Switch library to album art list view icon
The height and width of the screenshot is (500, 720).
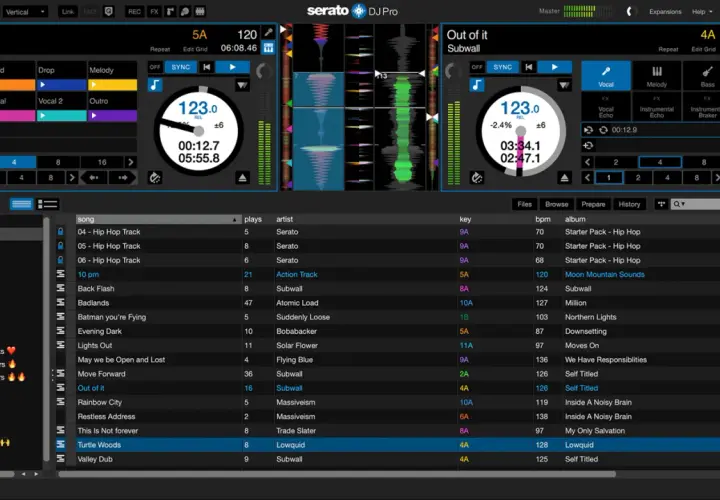47,204
